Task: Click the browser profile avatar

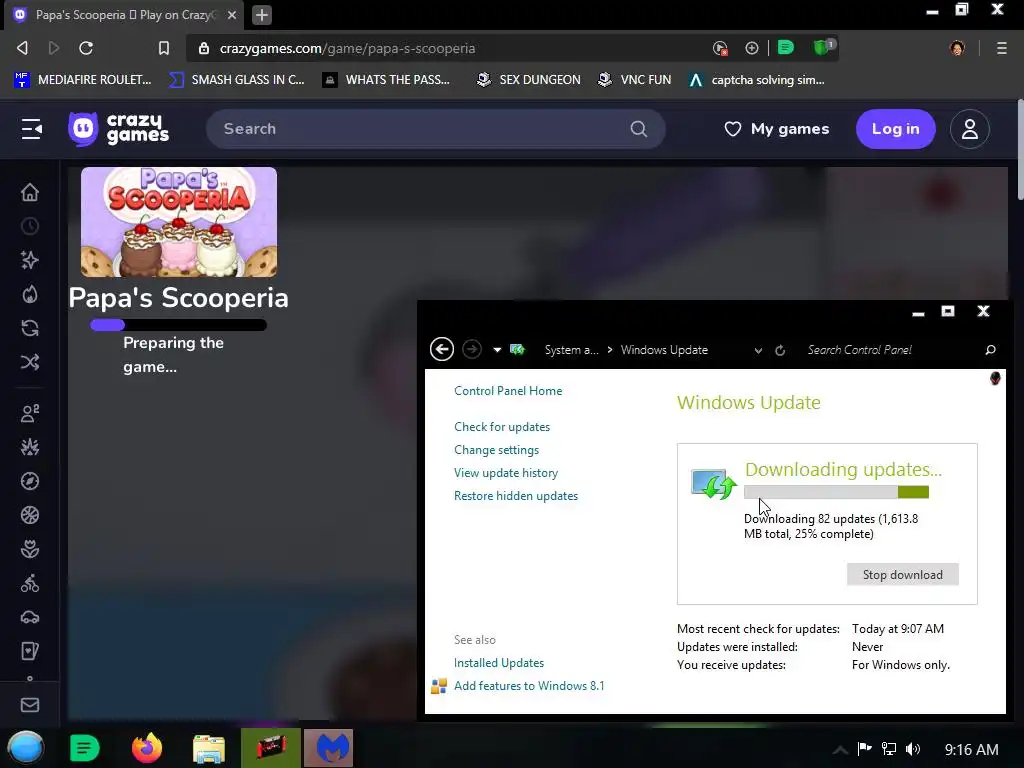Action: [x=957, y=48]
